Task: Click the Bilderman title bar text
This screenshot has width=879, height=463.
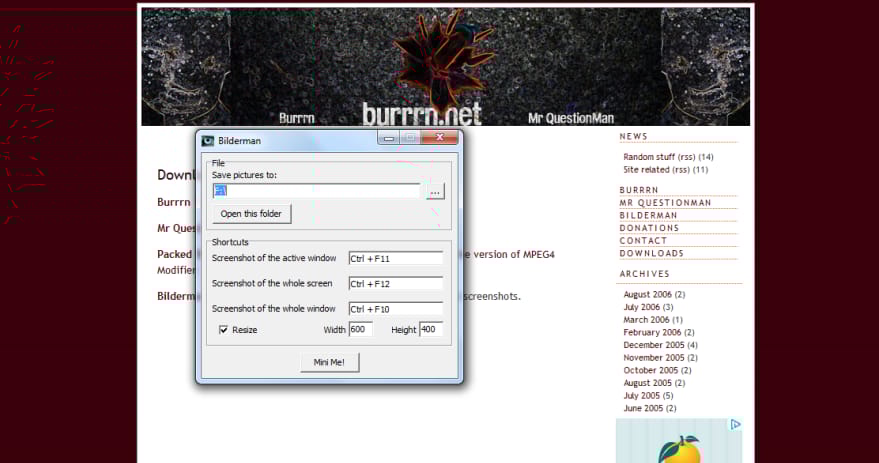Action: pyautogui.click(x=239, y=141)
